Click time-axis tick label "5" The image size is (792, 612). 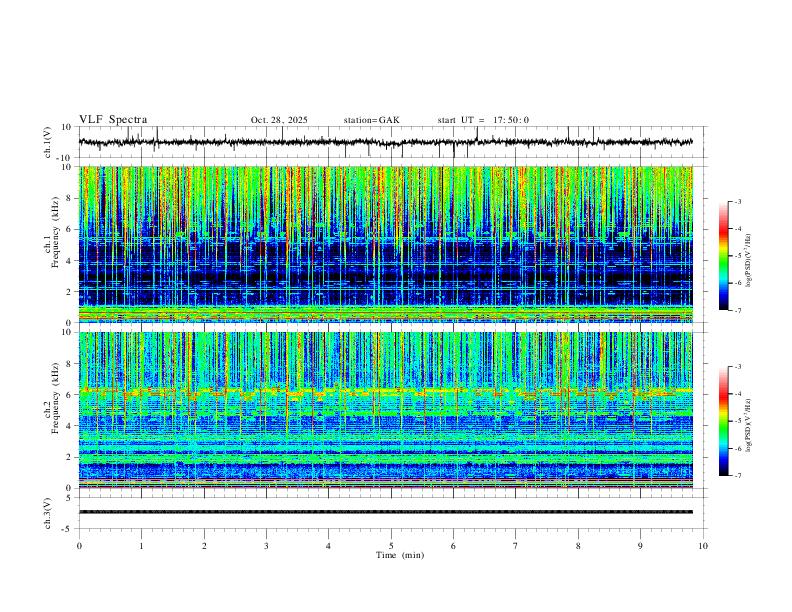391,546
